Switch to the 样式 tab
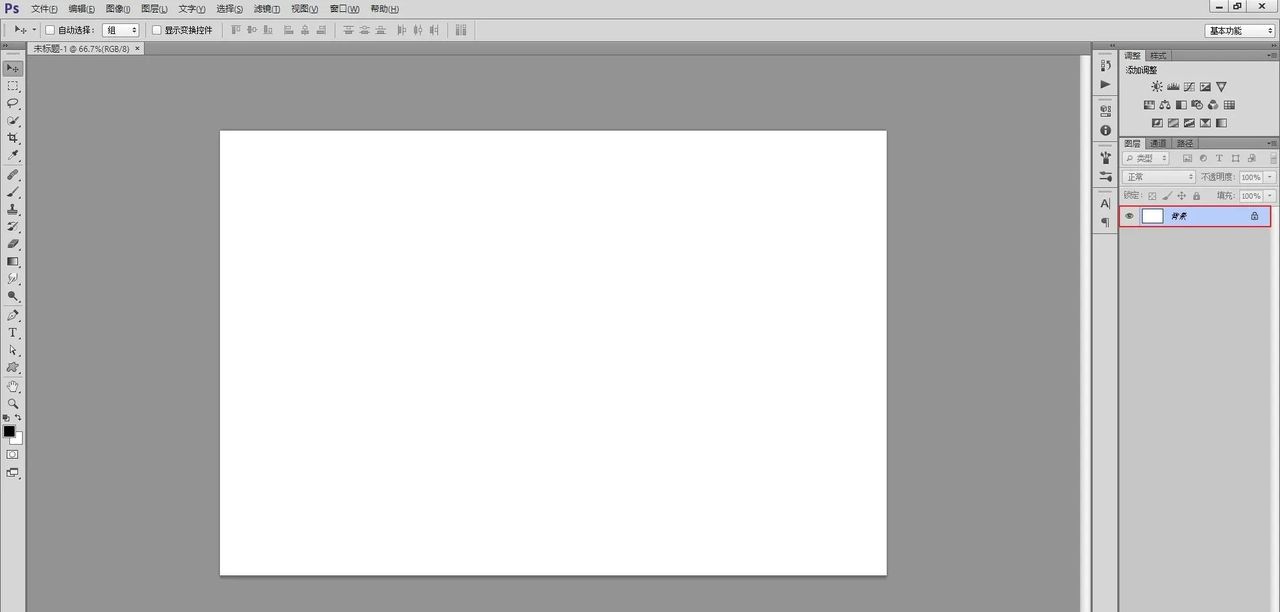This screenshot has height=612, width=1280. (1158, 56)
